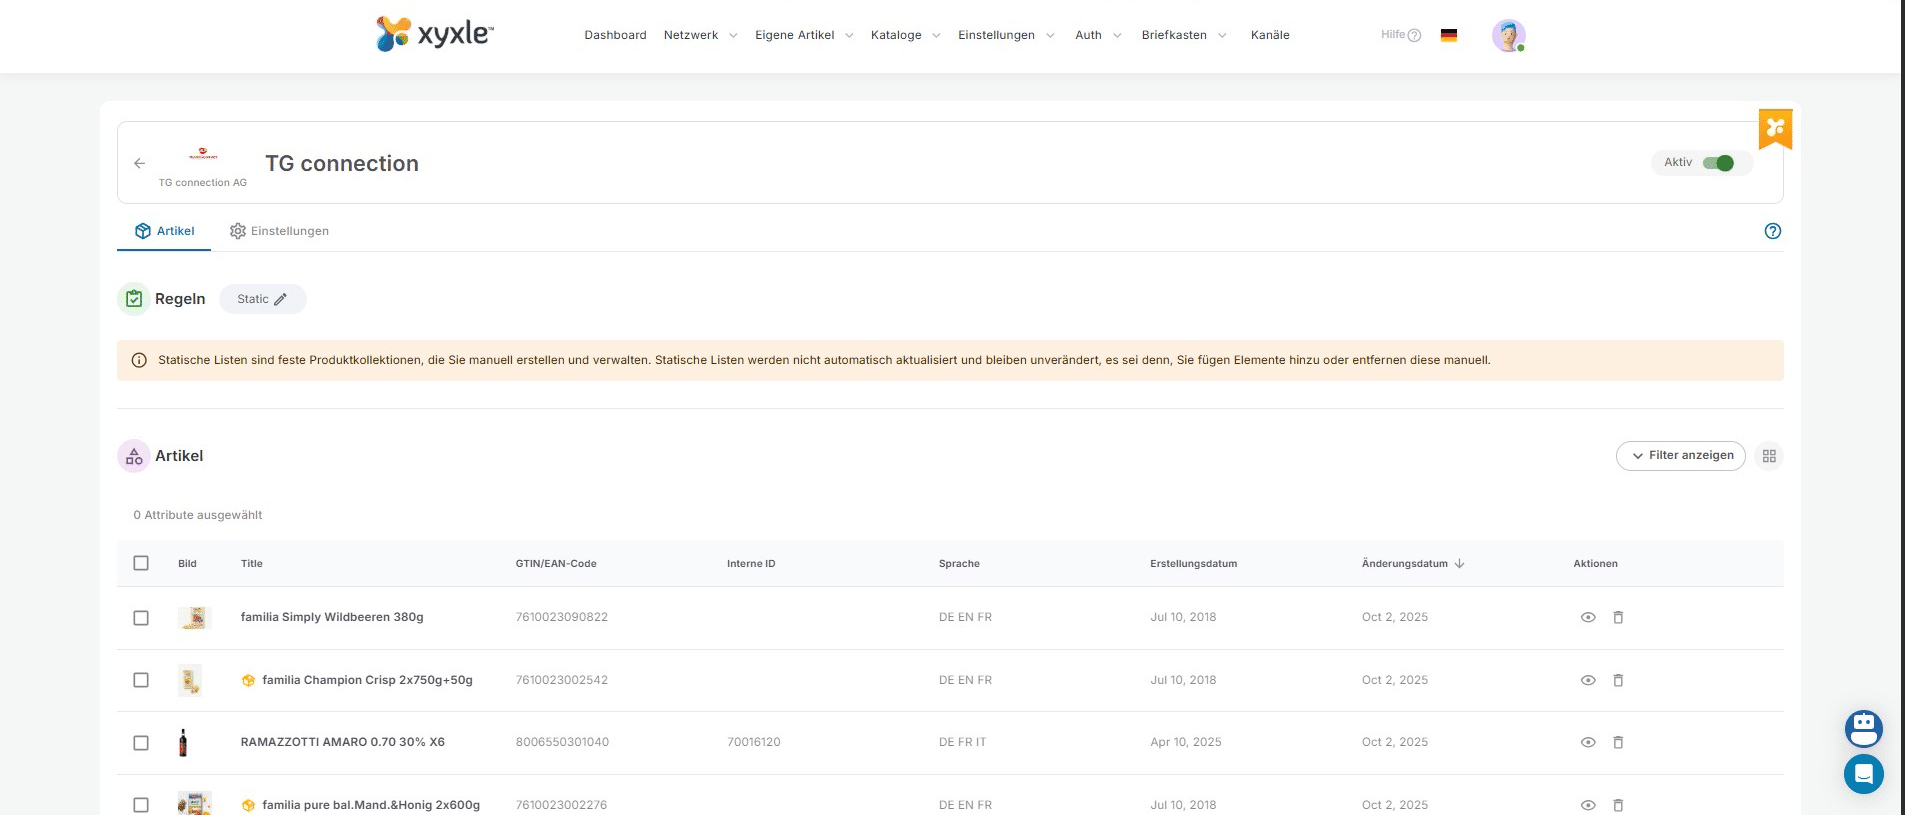This screenshot has width=1905, height=815.
Task: Open the blue help question mark icon
Action: 1772,231
